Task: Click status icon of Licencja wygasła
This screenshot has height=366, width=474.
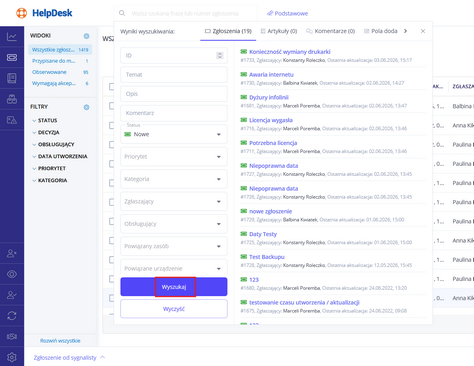Action: pos(244,120)
